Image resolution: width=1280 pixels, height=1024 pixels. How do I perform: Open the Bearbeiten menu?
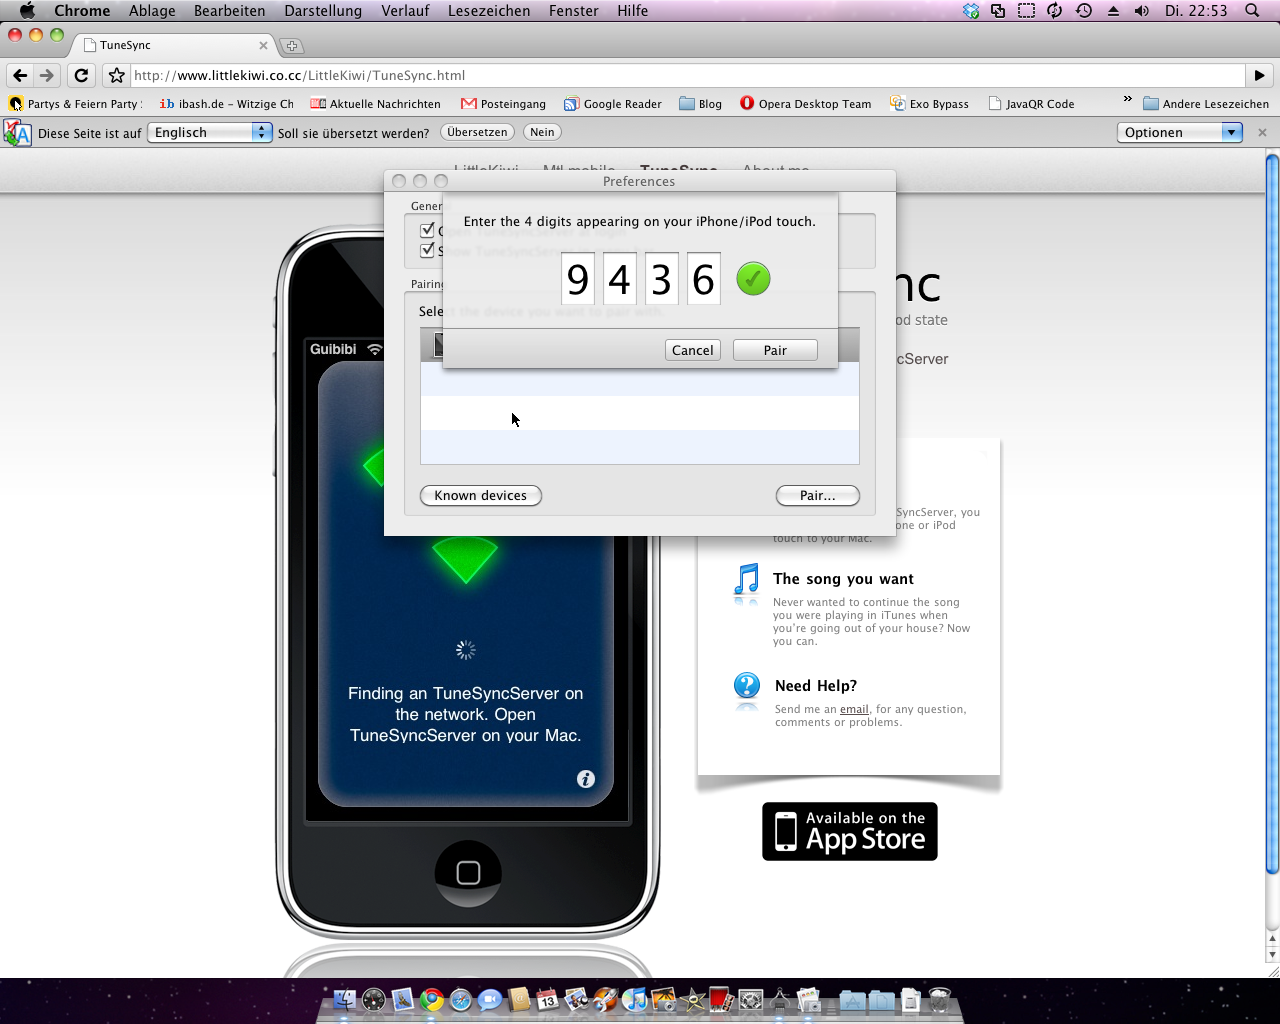pyautogui.click(x=230, y=11)
